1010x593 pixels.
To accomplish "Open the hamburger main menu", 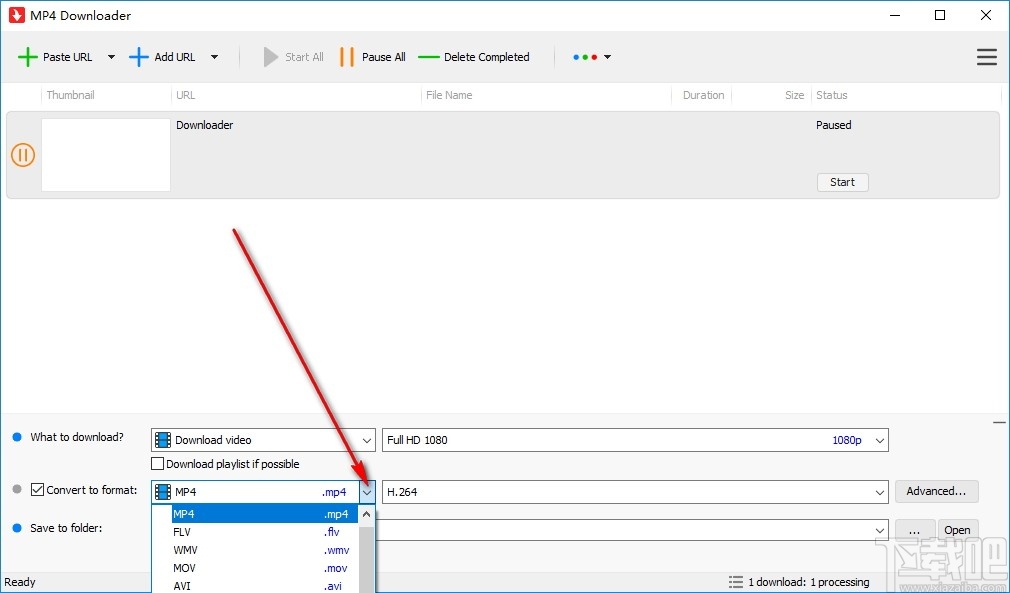I will point(987,57).
